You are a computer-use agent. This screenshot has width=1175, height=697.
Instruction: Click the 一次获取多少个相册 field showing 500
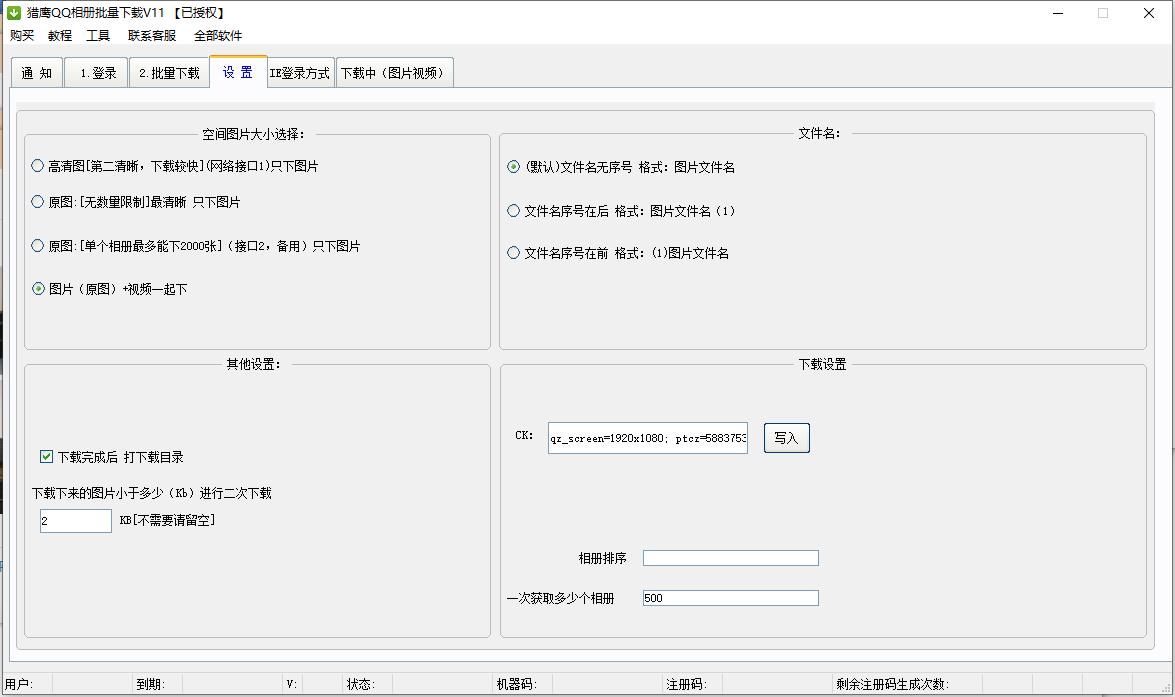click(731, 598)
